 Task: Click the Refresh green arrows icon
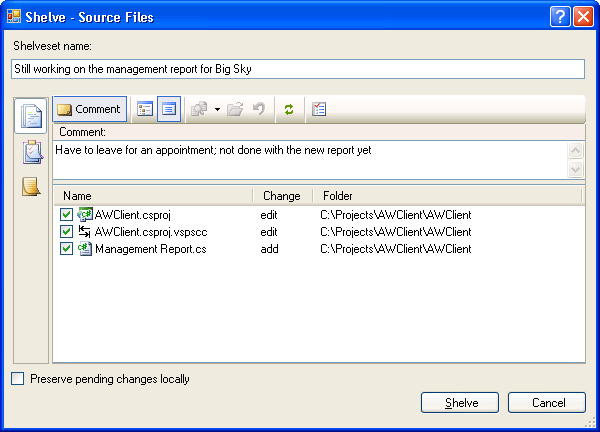(x=289, y=109)
